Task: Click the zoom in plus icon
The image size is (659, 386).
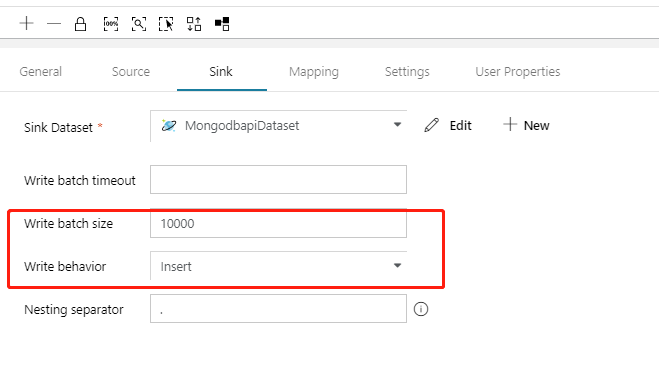Action: [x=26, y=24]
